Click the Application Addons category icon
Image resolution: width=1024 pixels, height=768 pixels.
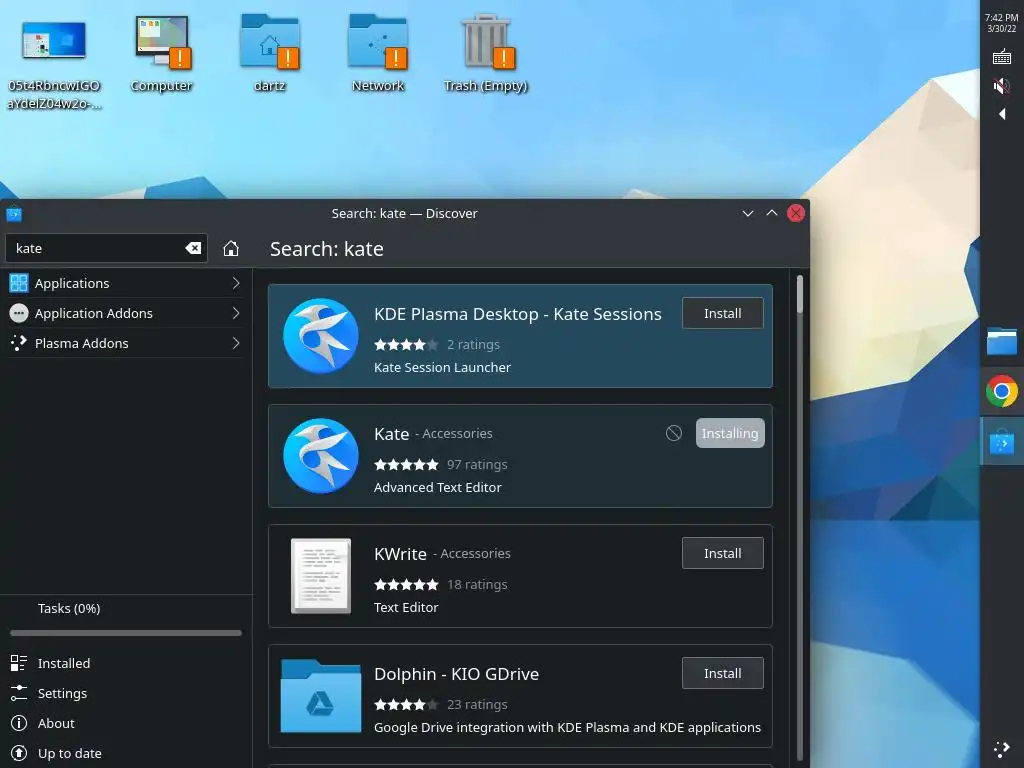(x=19, y=313)
